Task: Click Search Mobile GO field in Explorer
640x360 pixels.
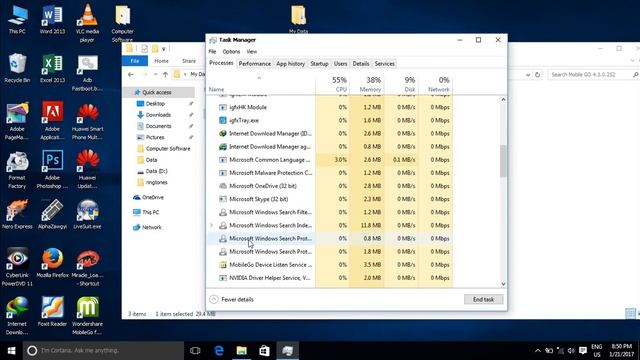Action: (x=593, y=75)
